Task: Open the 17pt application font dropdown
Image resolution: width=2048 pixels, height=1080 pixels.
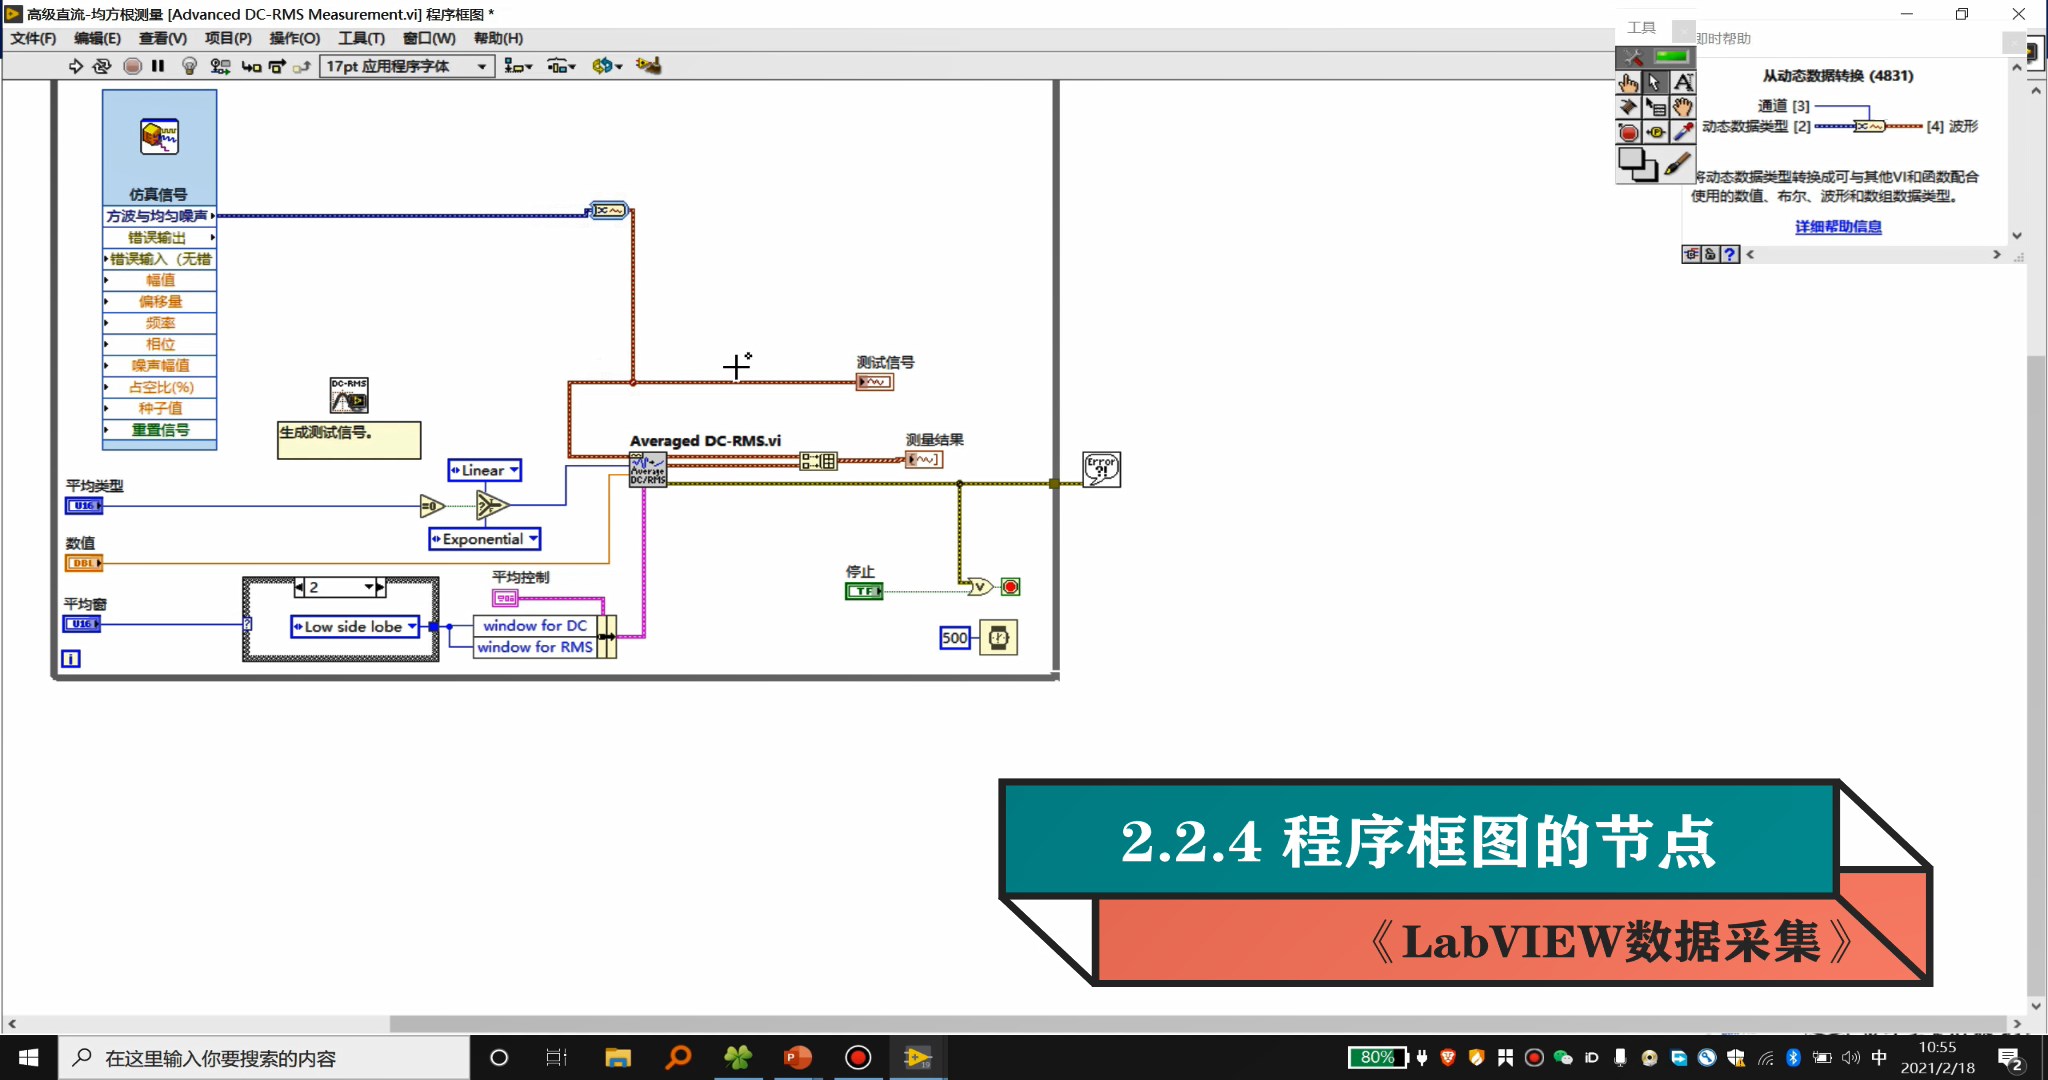Action: [481, 66]
